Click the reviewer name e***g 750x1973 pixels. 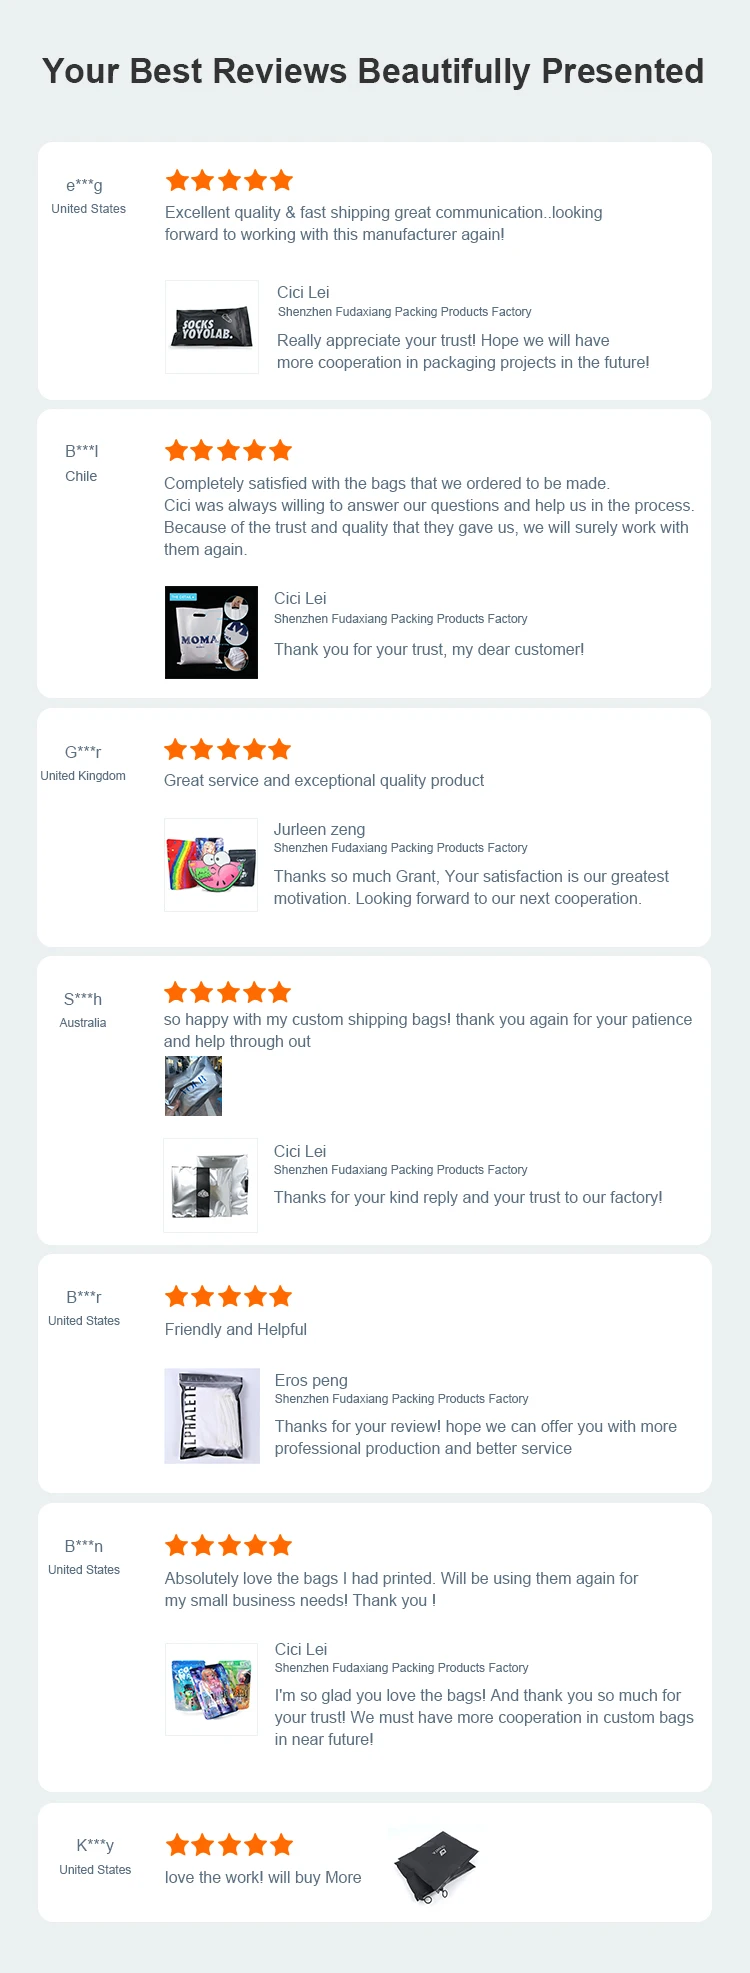tap(85, 185)
